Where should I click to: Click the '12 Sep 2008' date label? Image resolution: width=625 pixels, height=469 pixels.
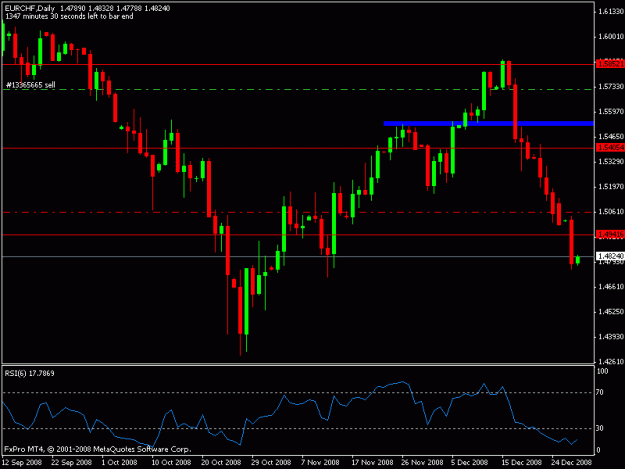(22, 462)
